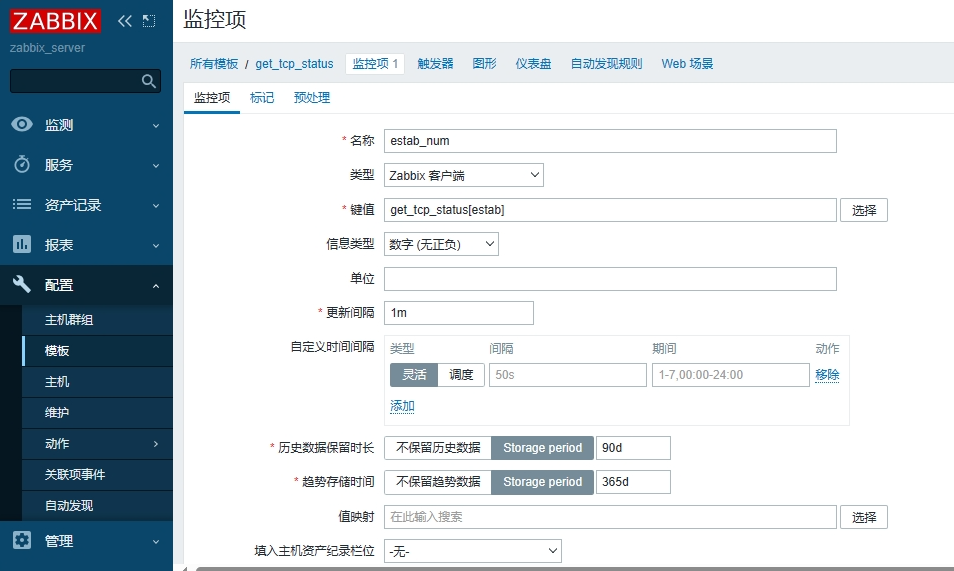954x571 pixels.
Task: Open the 信息类型 dropdown
Action: click(x=441, y=244)
